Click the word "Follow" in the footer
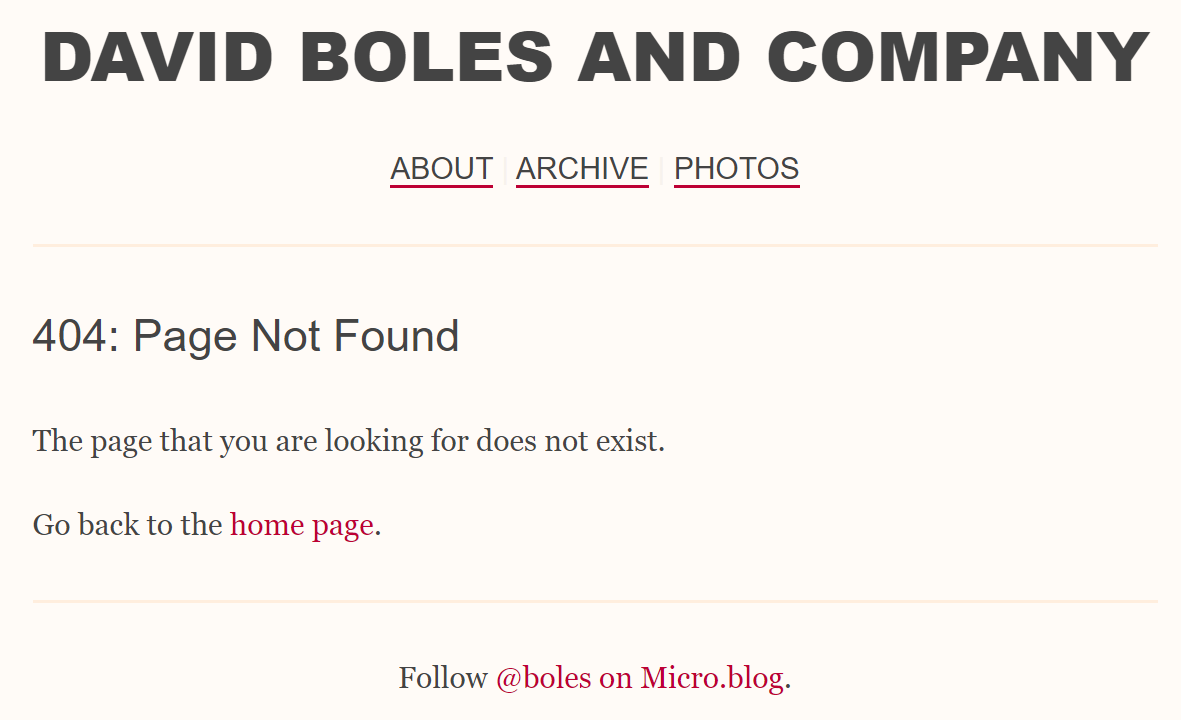Viewport: 1181px width, 720px height. pos(443,678)
